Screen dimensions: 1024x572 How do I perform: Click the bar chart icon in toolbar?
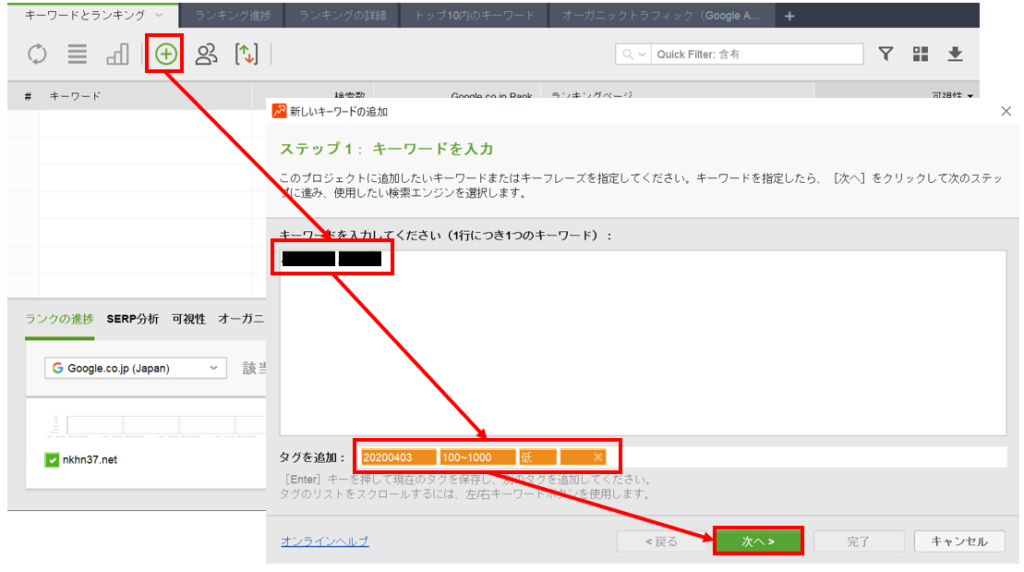coord(118,54)
